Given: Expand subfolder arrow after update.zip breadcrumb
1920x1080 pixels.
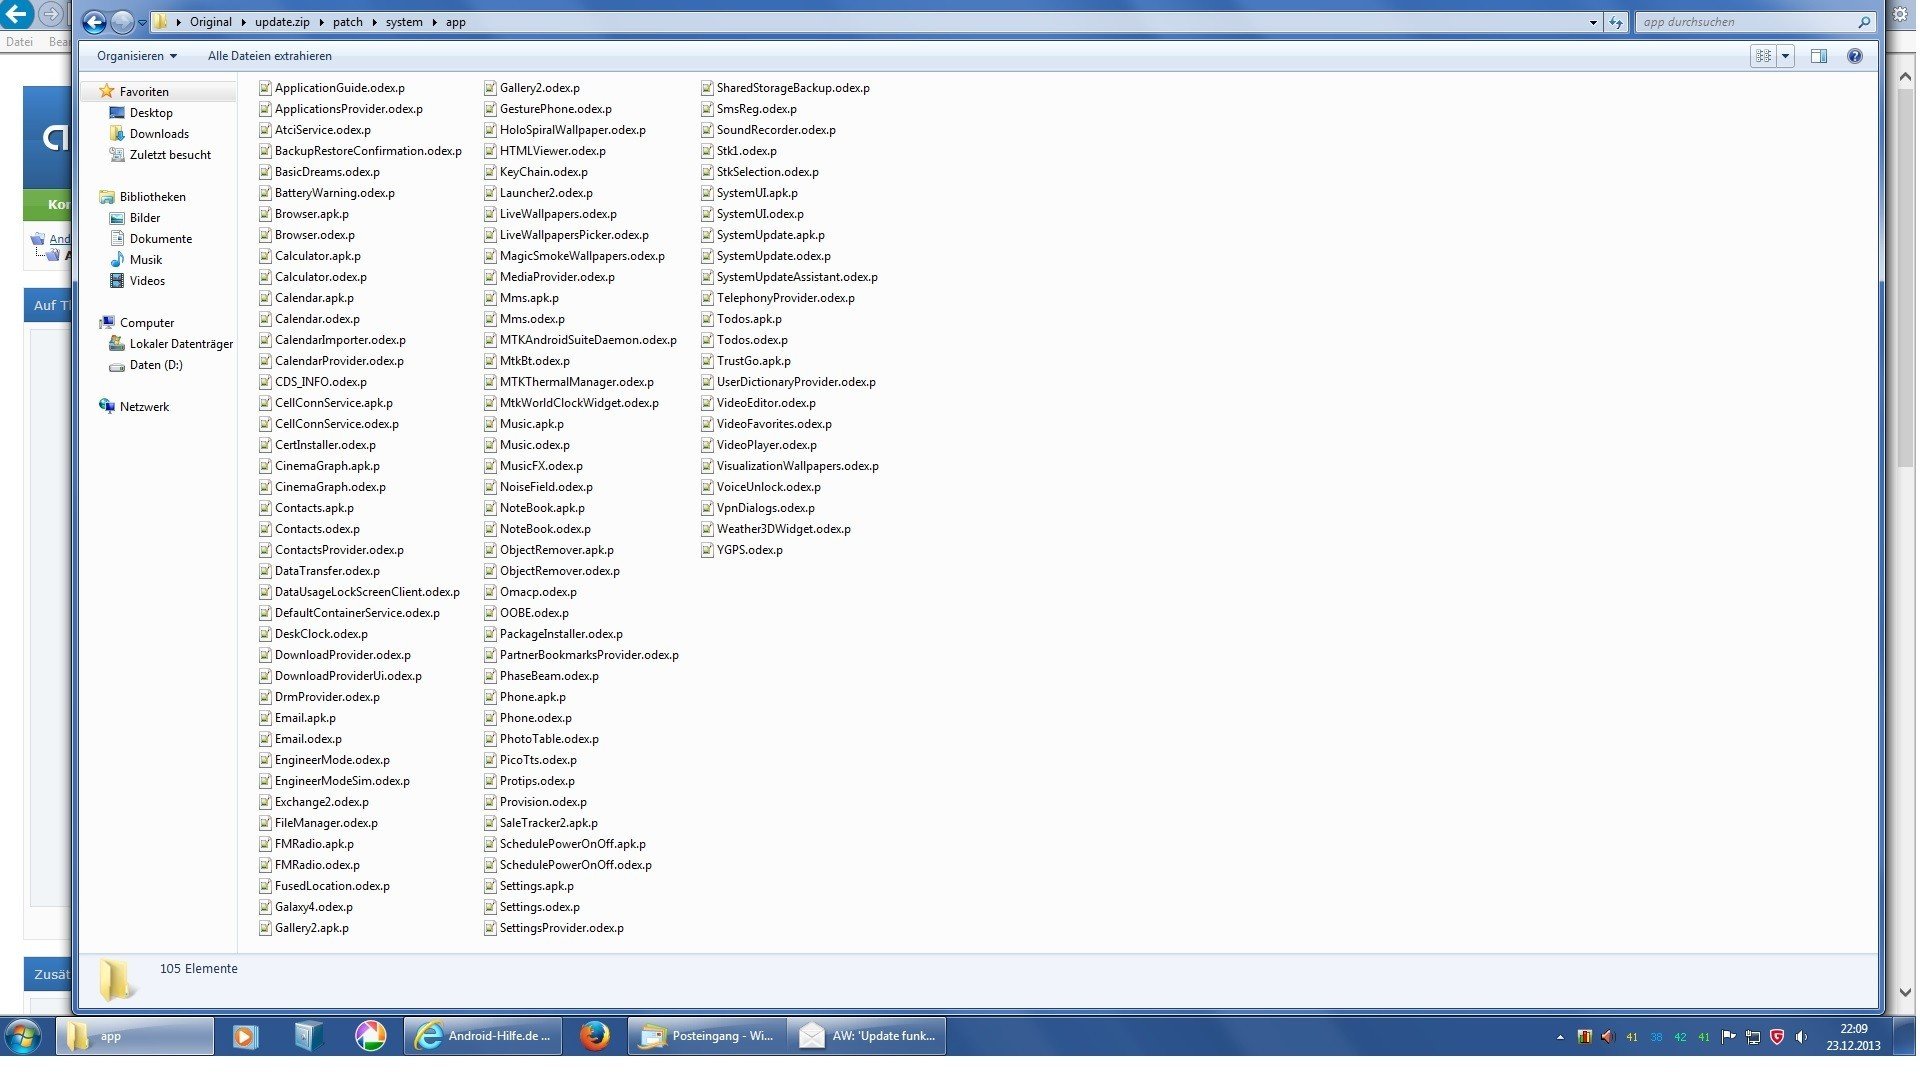Looking at the screenshot, I should [x=321, y=22].
